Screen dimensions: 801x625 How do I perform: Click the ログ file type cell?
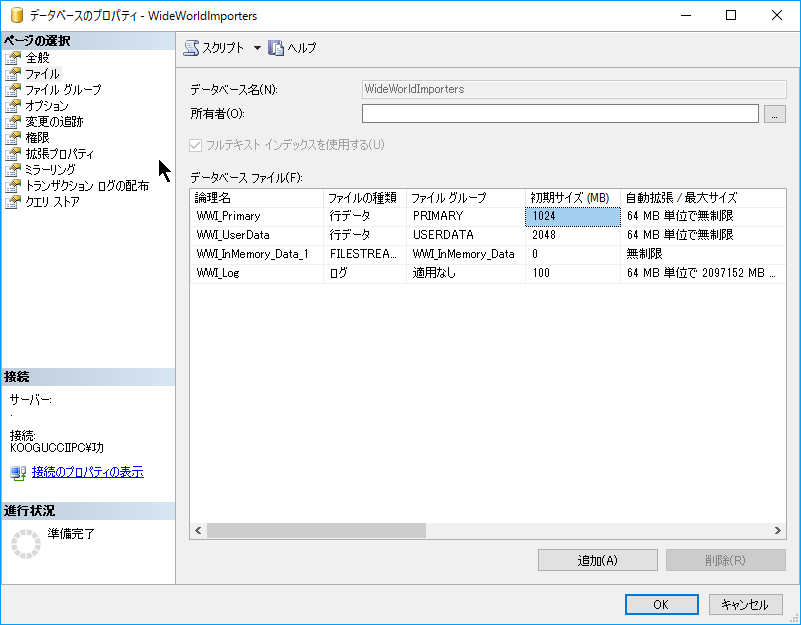pos(365,273)
